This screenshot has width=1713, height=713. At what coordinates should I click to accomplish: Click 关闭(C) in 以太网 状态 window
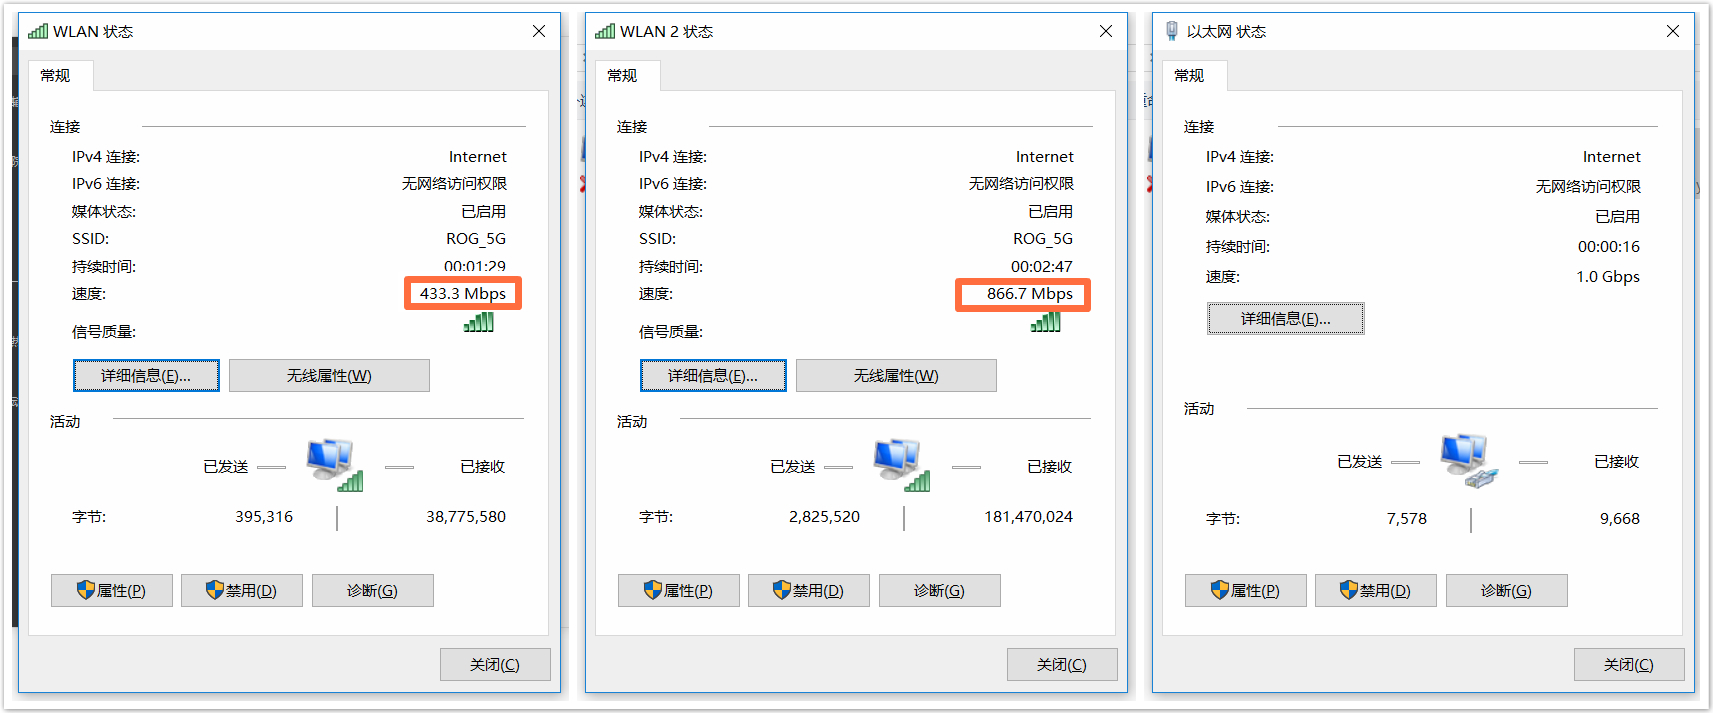[1629, 665]
